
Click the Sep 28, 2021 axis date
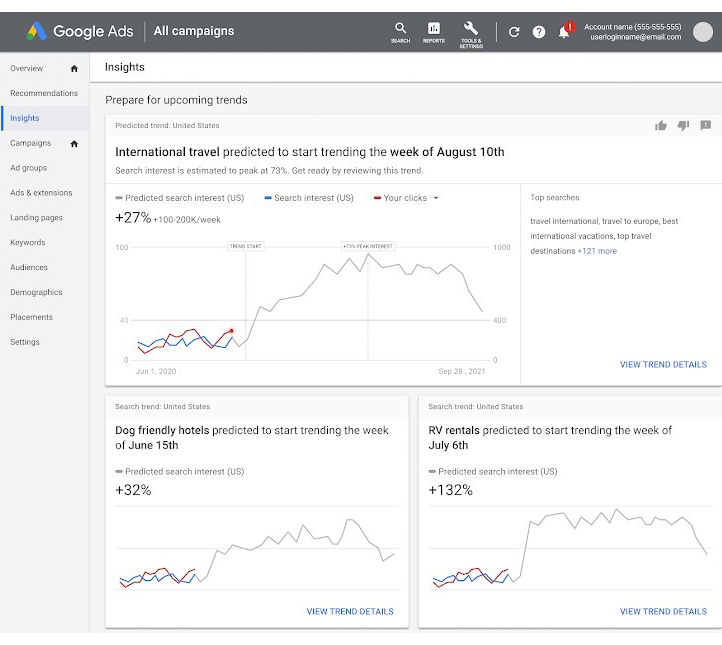(461, 371)
